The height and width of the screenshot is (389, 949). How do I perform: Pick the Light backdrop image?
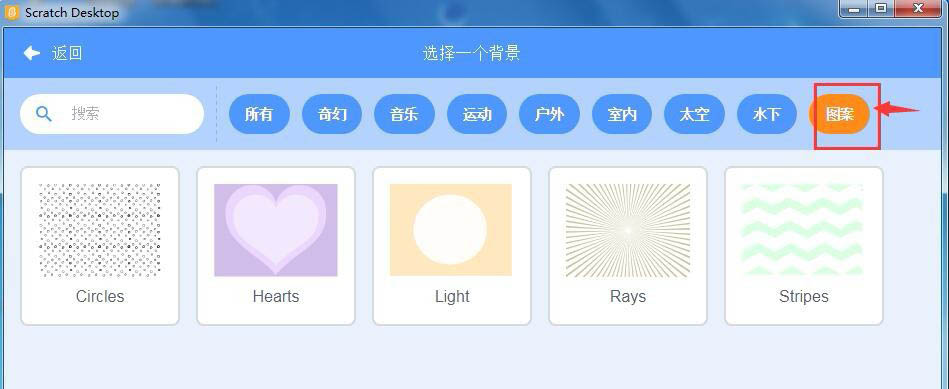(x=451, y=230)
